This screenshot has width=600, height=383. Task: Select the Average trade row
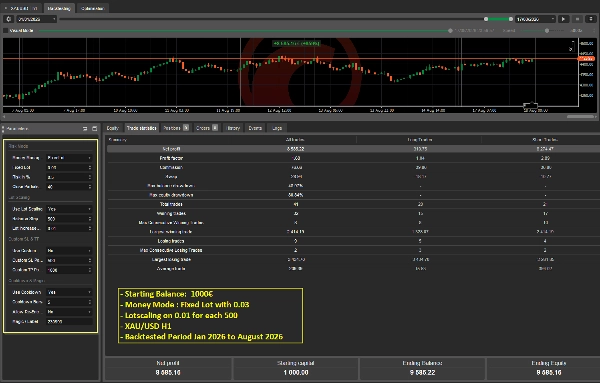pos(353,268)
